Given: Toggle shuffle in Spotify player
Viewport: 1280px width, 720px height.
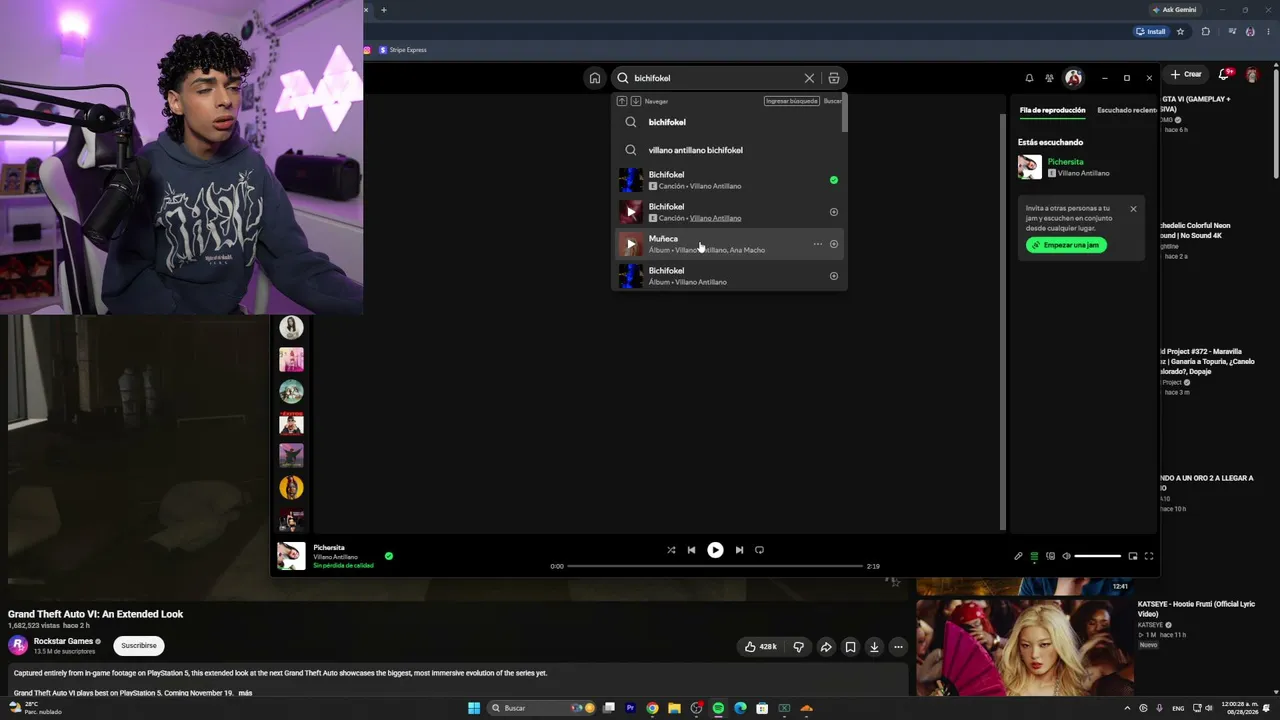Looking at the screenshot, I should click(671, 550).
